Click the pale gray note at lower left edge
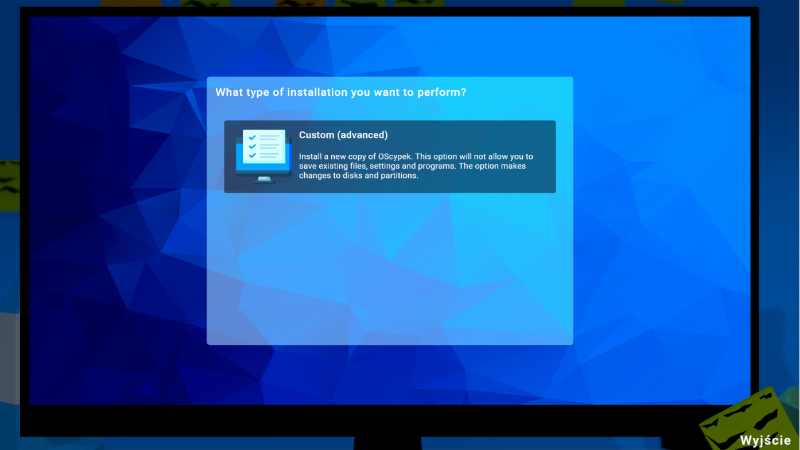800x450 pixels. [x=8, y=340]
